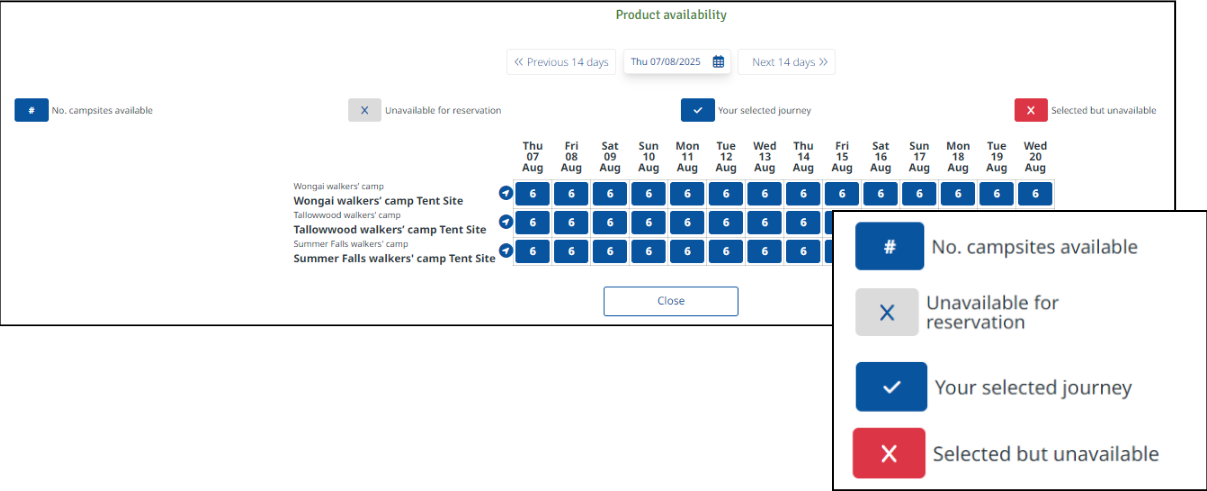The width and height of the screenshot is (1207, 491).
Task: Select Summer Falls Tent Site cell for Thu 07 Aug
Action: click(533, 251)
